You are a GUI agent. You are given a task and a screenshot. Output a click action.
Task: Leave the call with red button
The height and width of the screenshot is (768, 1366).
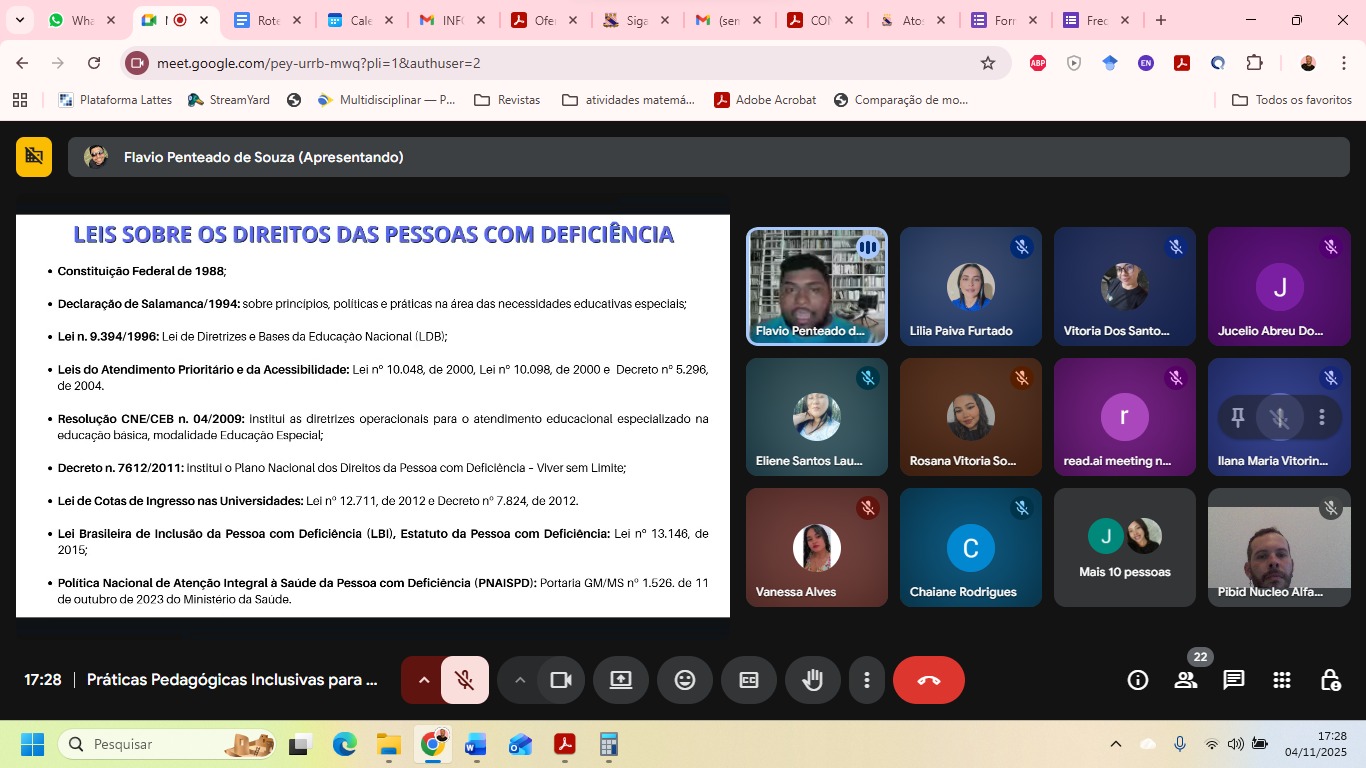click(928, 680)
